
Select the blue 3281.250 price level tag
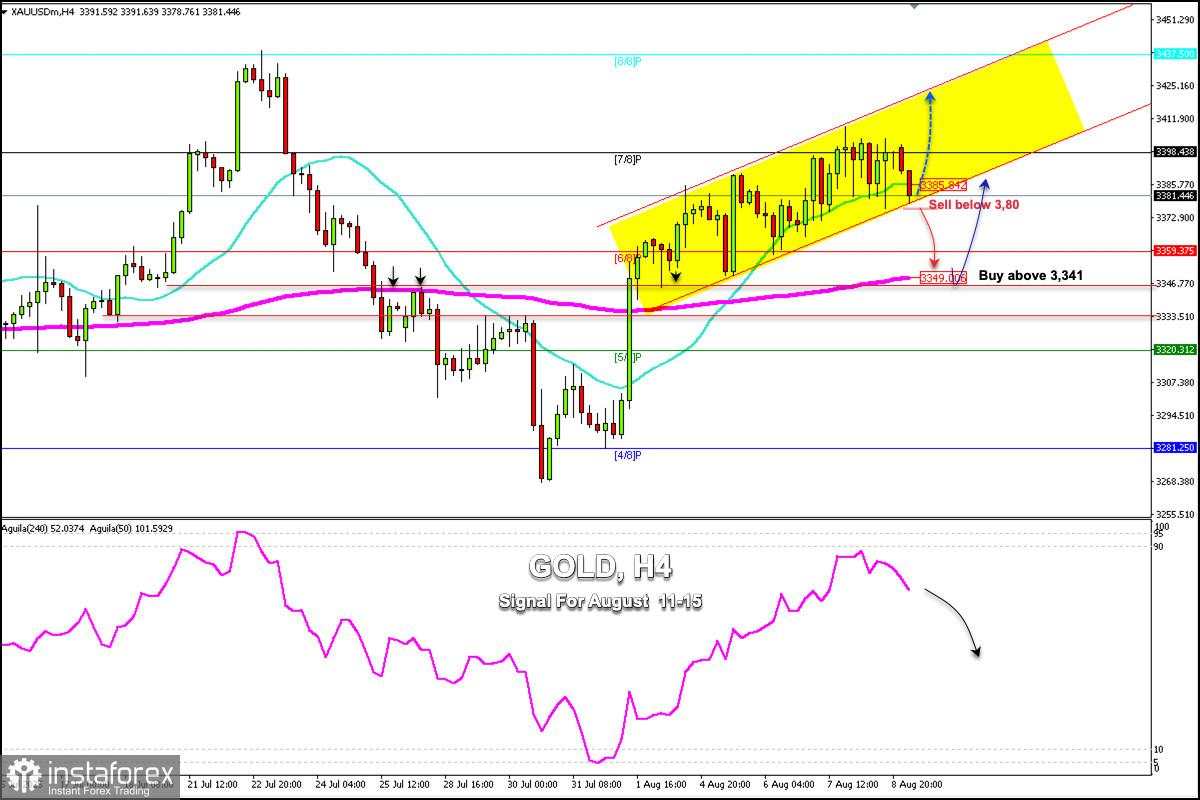point(1174,448)
